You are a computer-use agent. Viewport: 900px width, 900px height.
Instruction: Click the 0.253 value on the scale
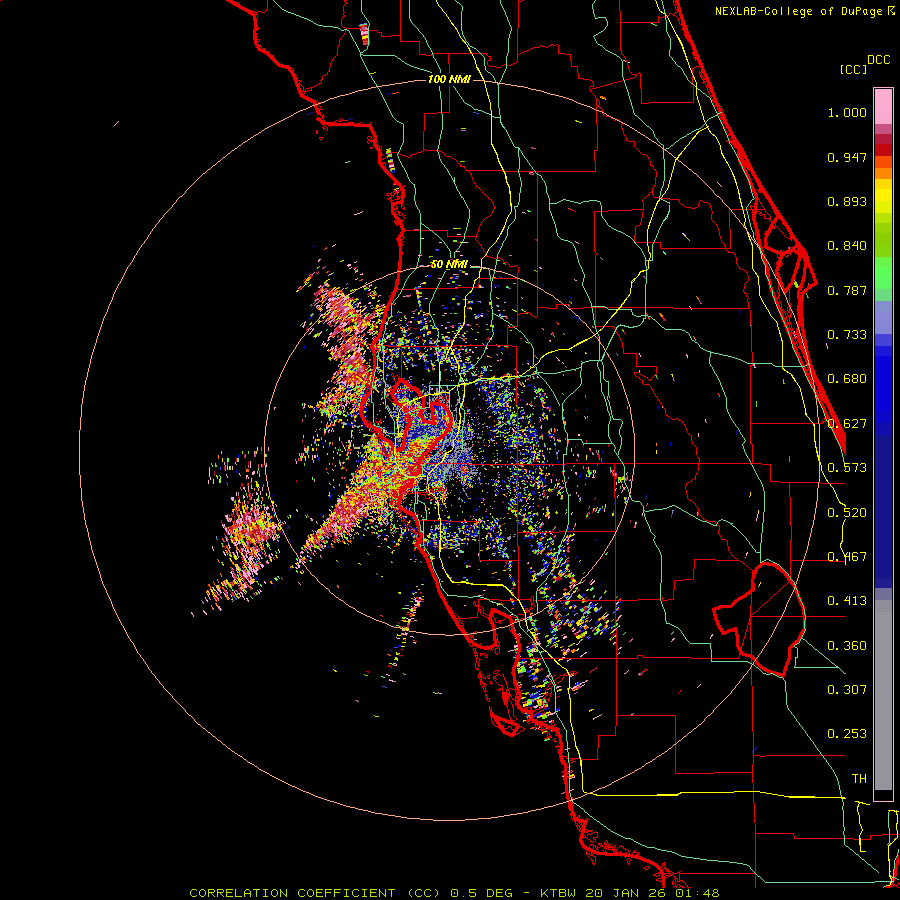tap(847, 734)
